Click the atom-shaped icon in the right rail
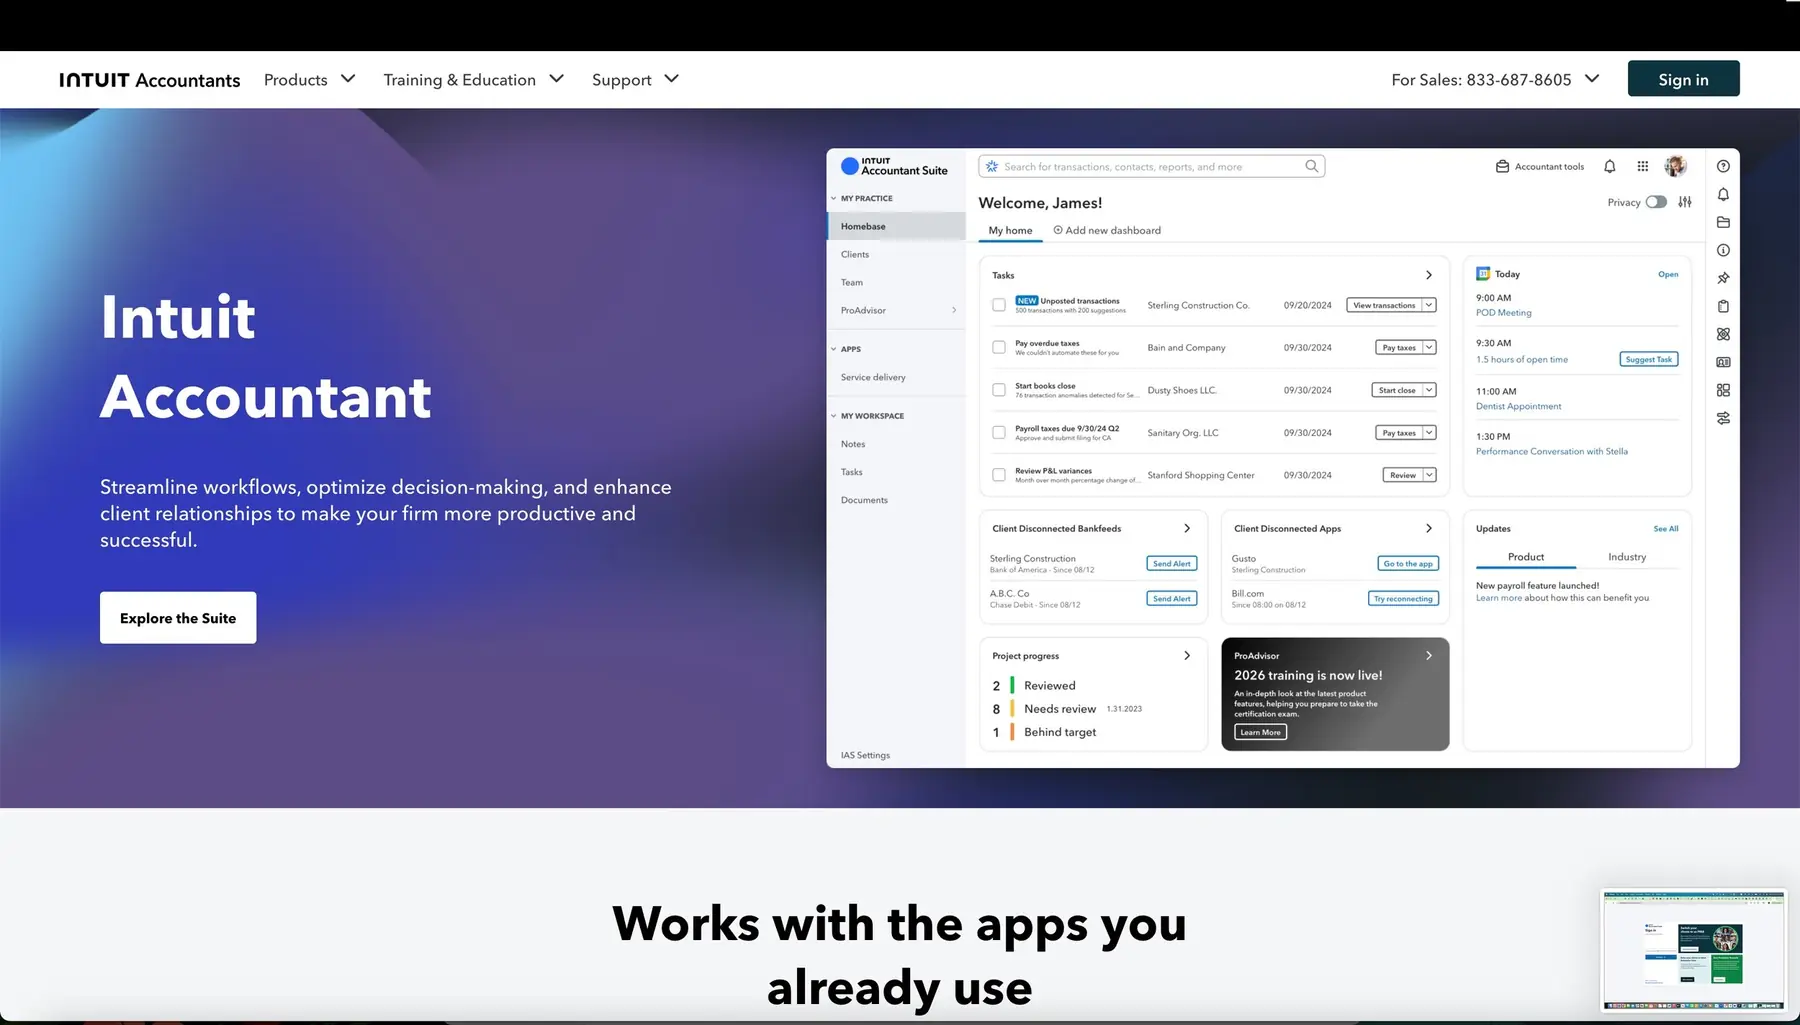The image size is (1800, 1025). (1723, 335)
